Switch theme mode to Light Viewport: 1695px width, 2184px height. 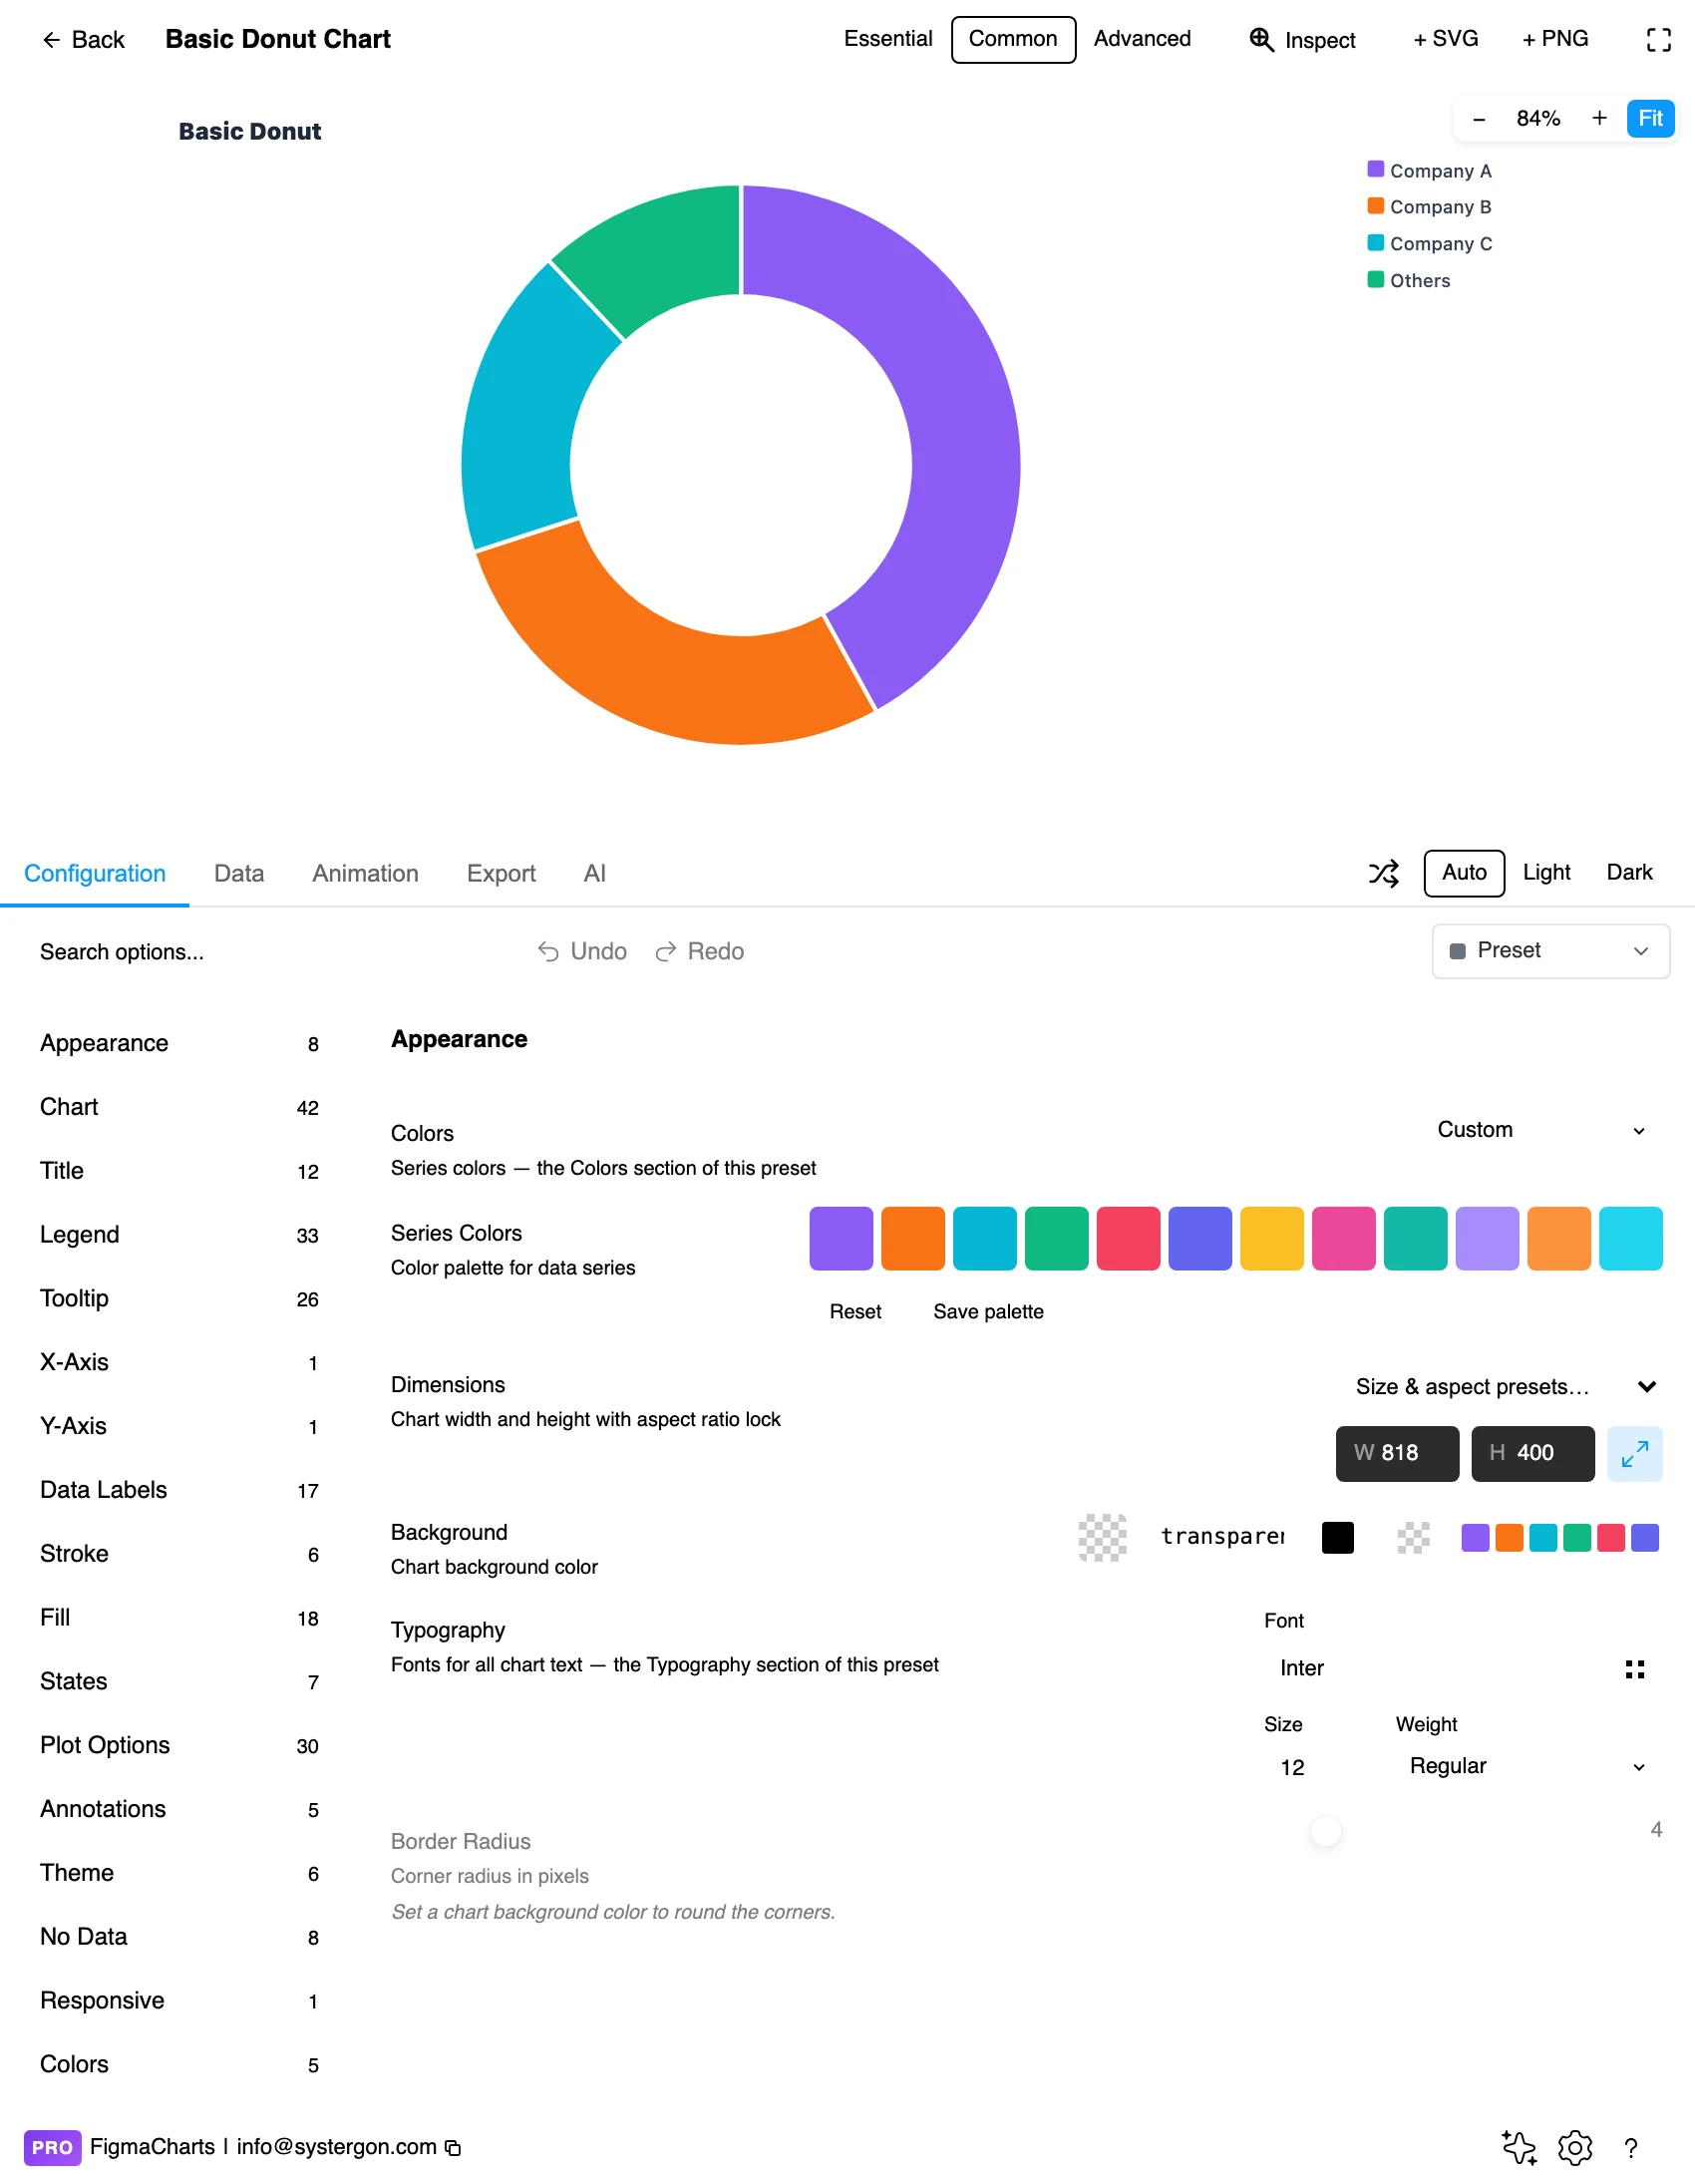(x=1546, y=873)
